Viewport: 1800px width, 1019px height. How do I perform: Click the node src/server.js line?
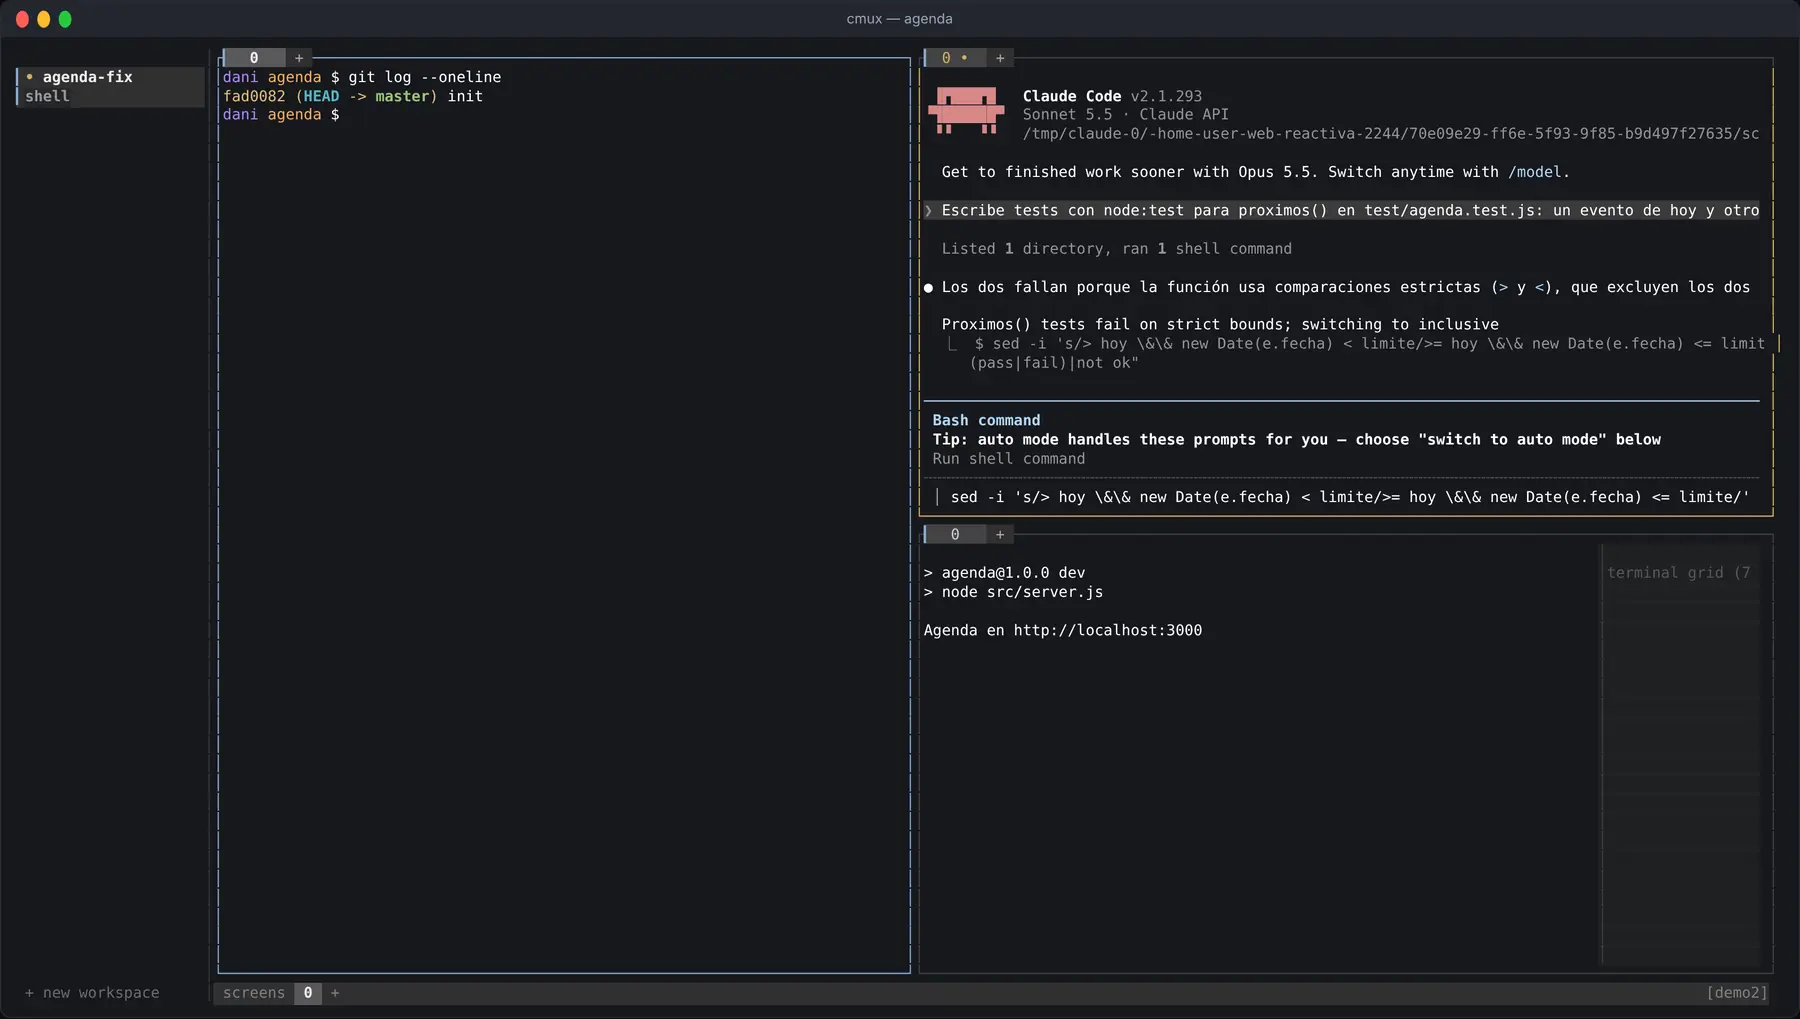1013,592
